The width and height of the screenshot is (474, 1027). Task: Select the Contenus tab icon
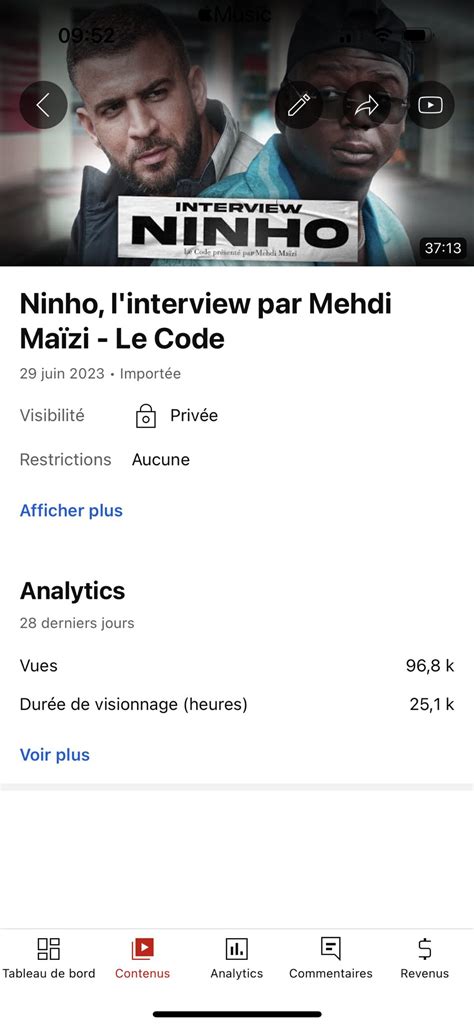142,948
